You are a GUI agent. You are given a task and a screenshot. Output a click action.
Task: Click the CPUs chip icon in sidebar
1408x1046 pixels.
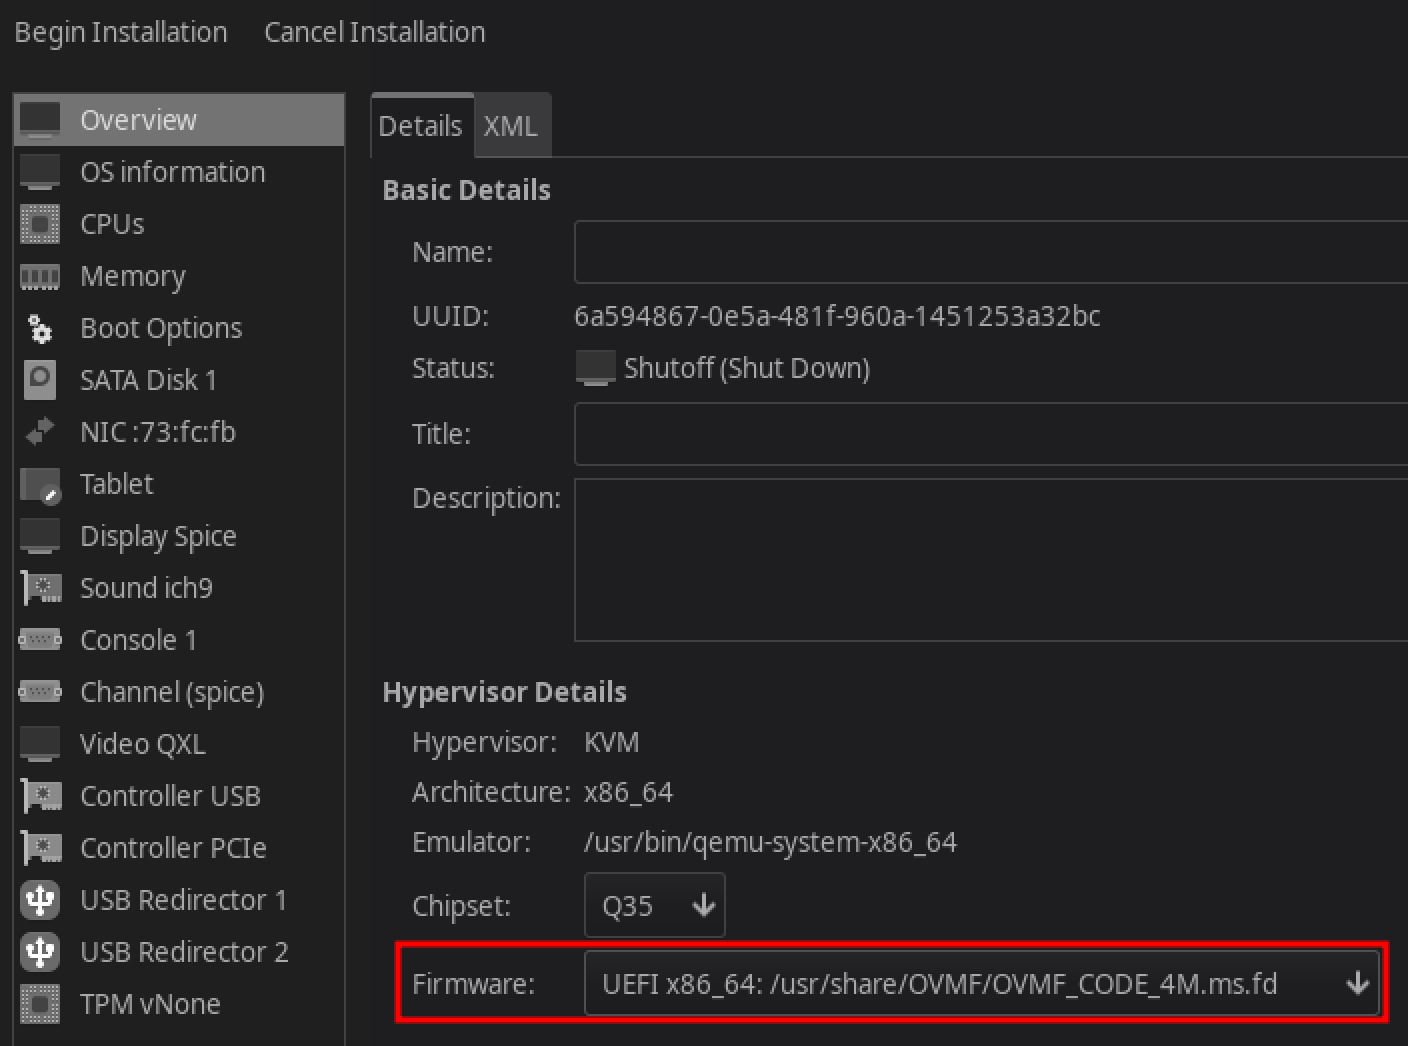[x=40, y=224]
